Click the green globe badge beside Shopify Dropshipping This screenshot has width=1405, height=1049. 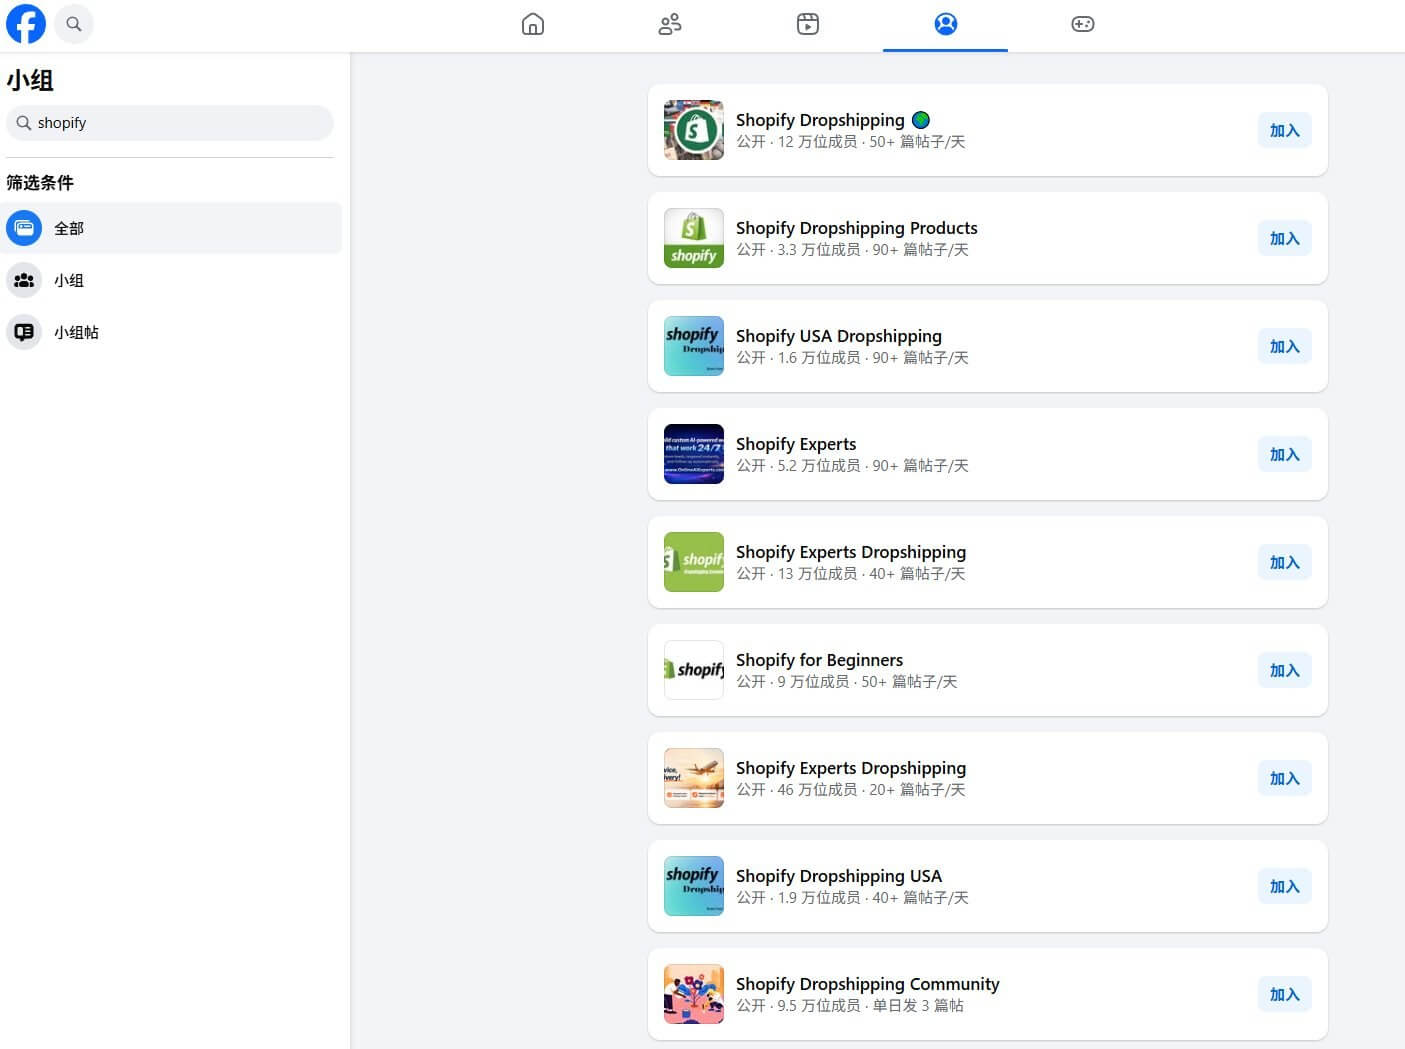(921, 120)
